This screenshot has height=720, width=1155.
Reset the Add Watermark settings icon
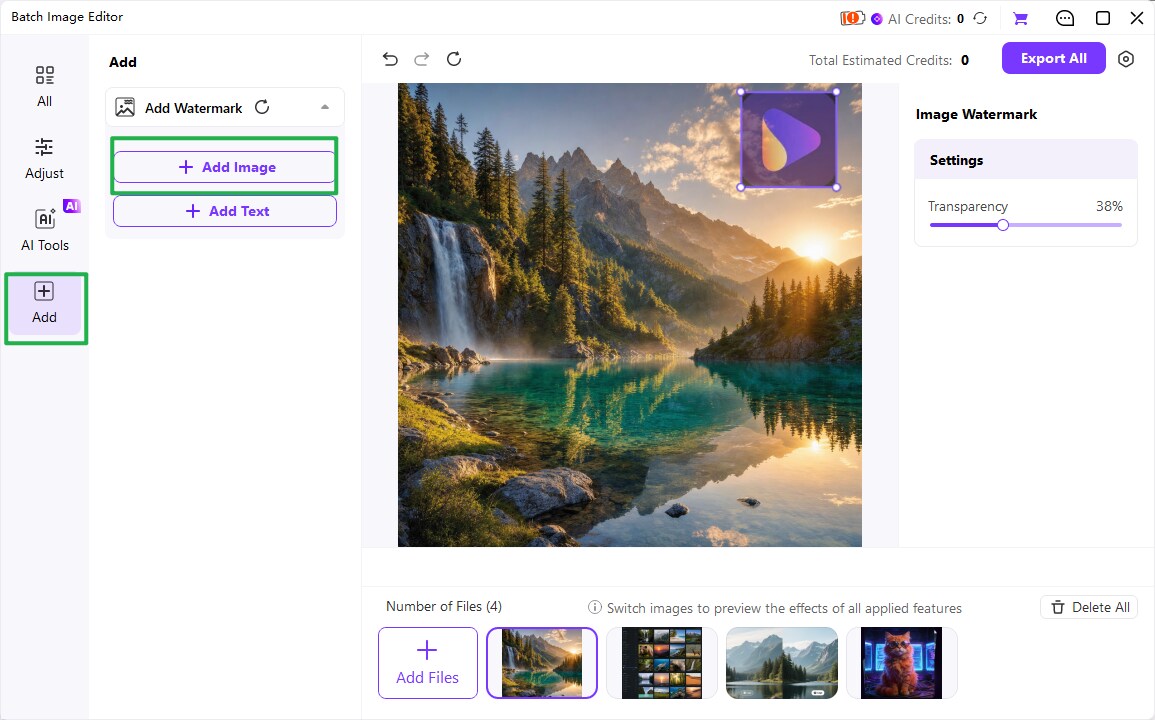(x=262, y=108)
